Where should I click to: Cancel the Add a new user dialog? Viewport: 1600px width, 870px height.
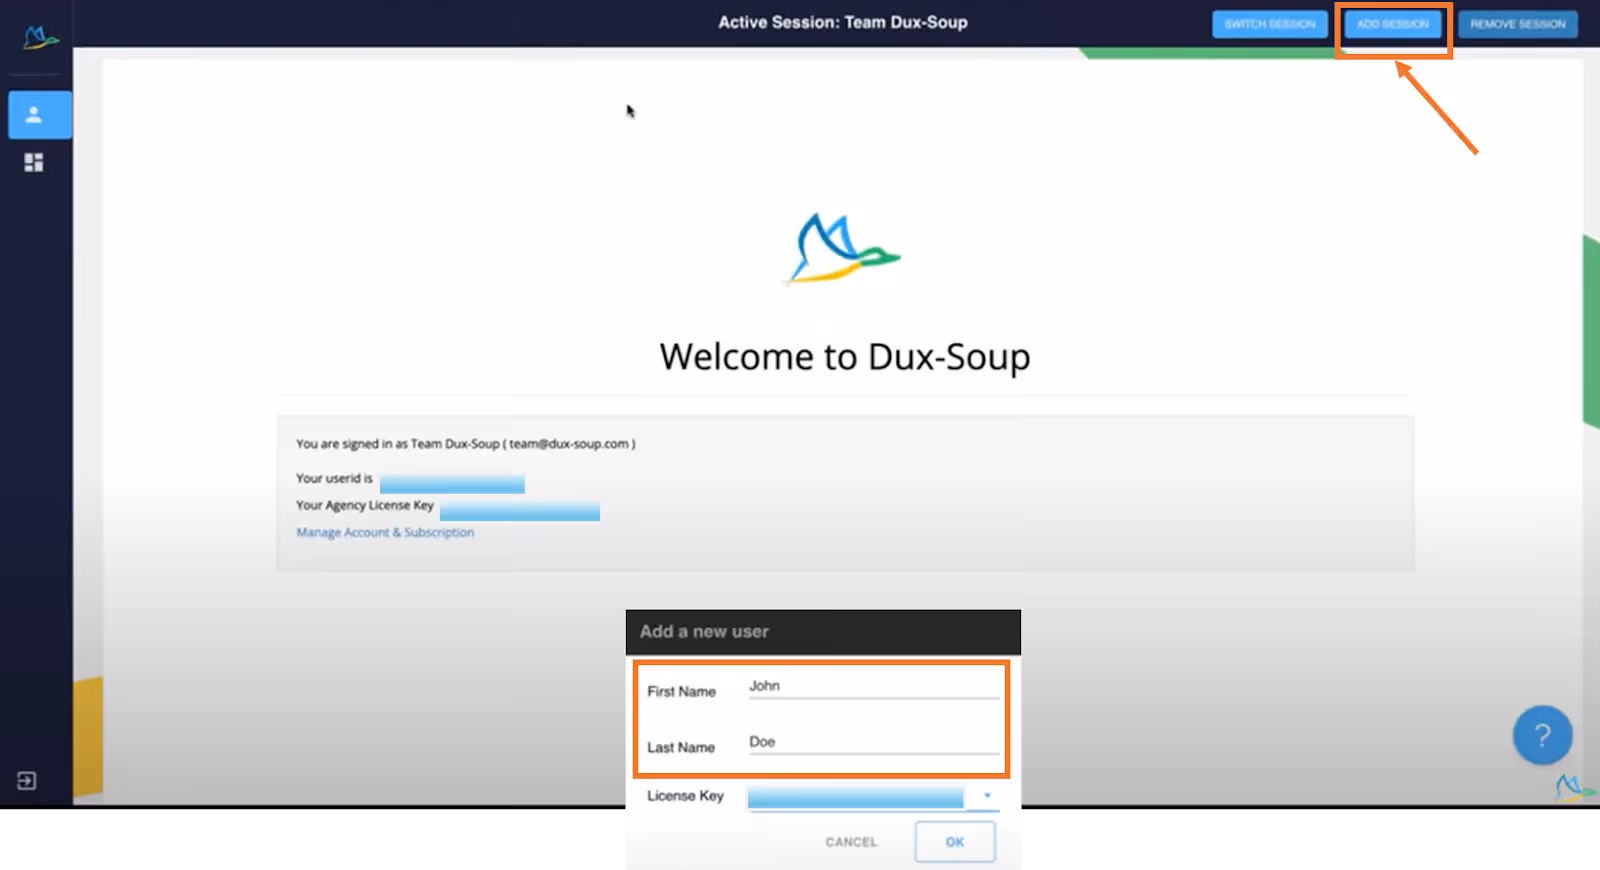tap(851, 842)
